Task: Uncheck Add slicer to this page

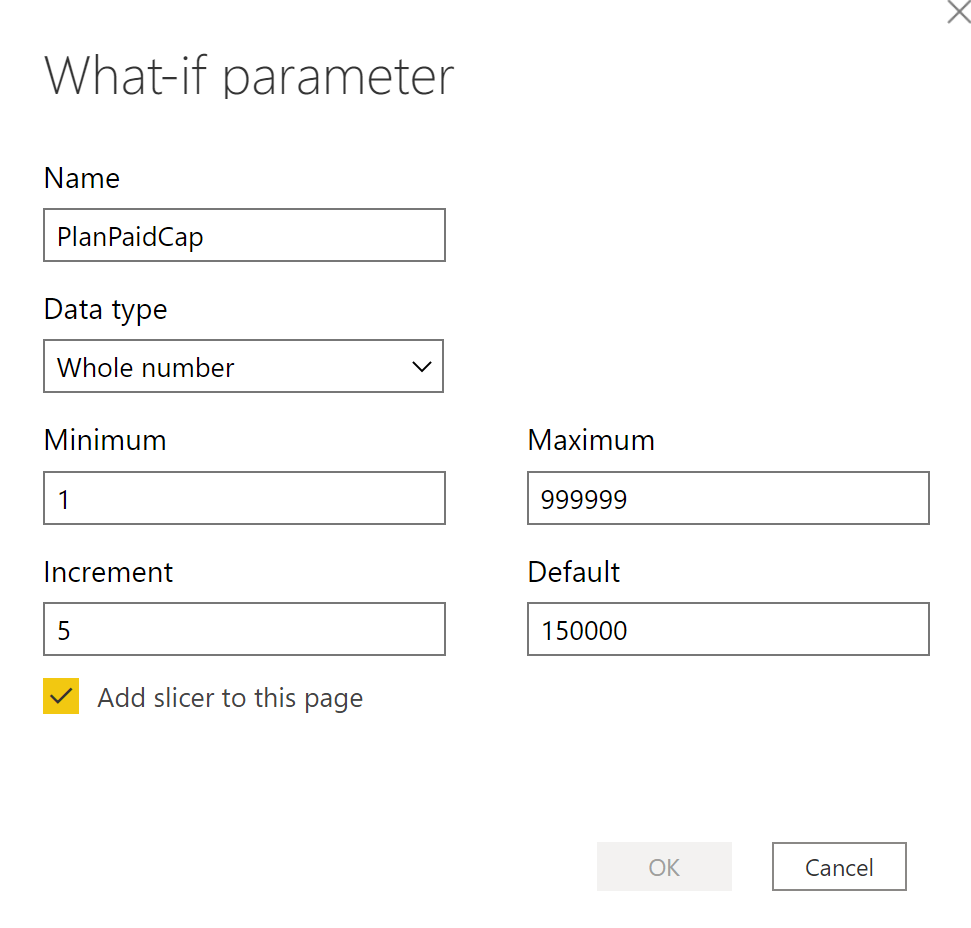Action: [61, 696]
